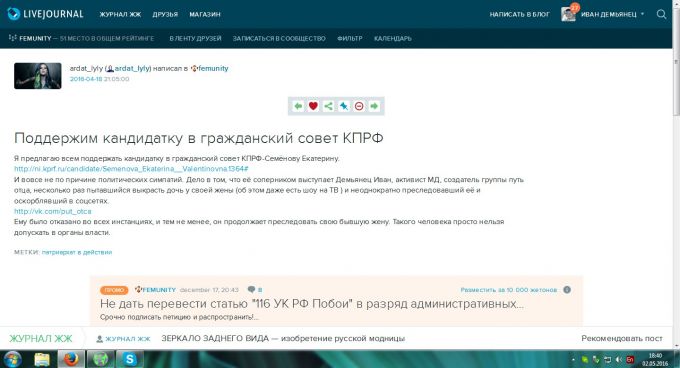Open Skype from the taskbar
The image size is (680, 368).
point(130,359)
